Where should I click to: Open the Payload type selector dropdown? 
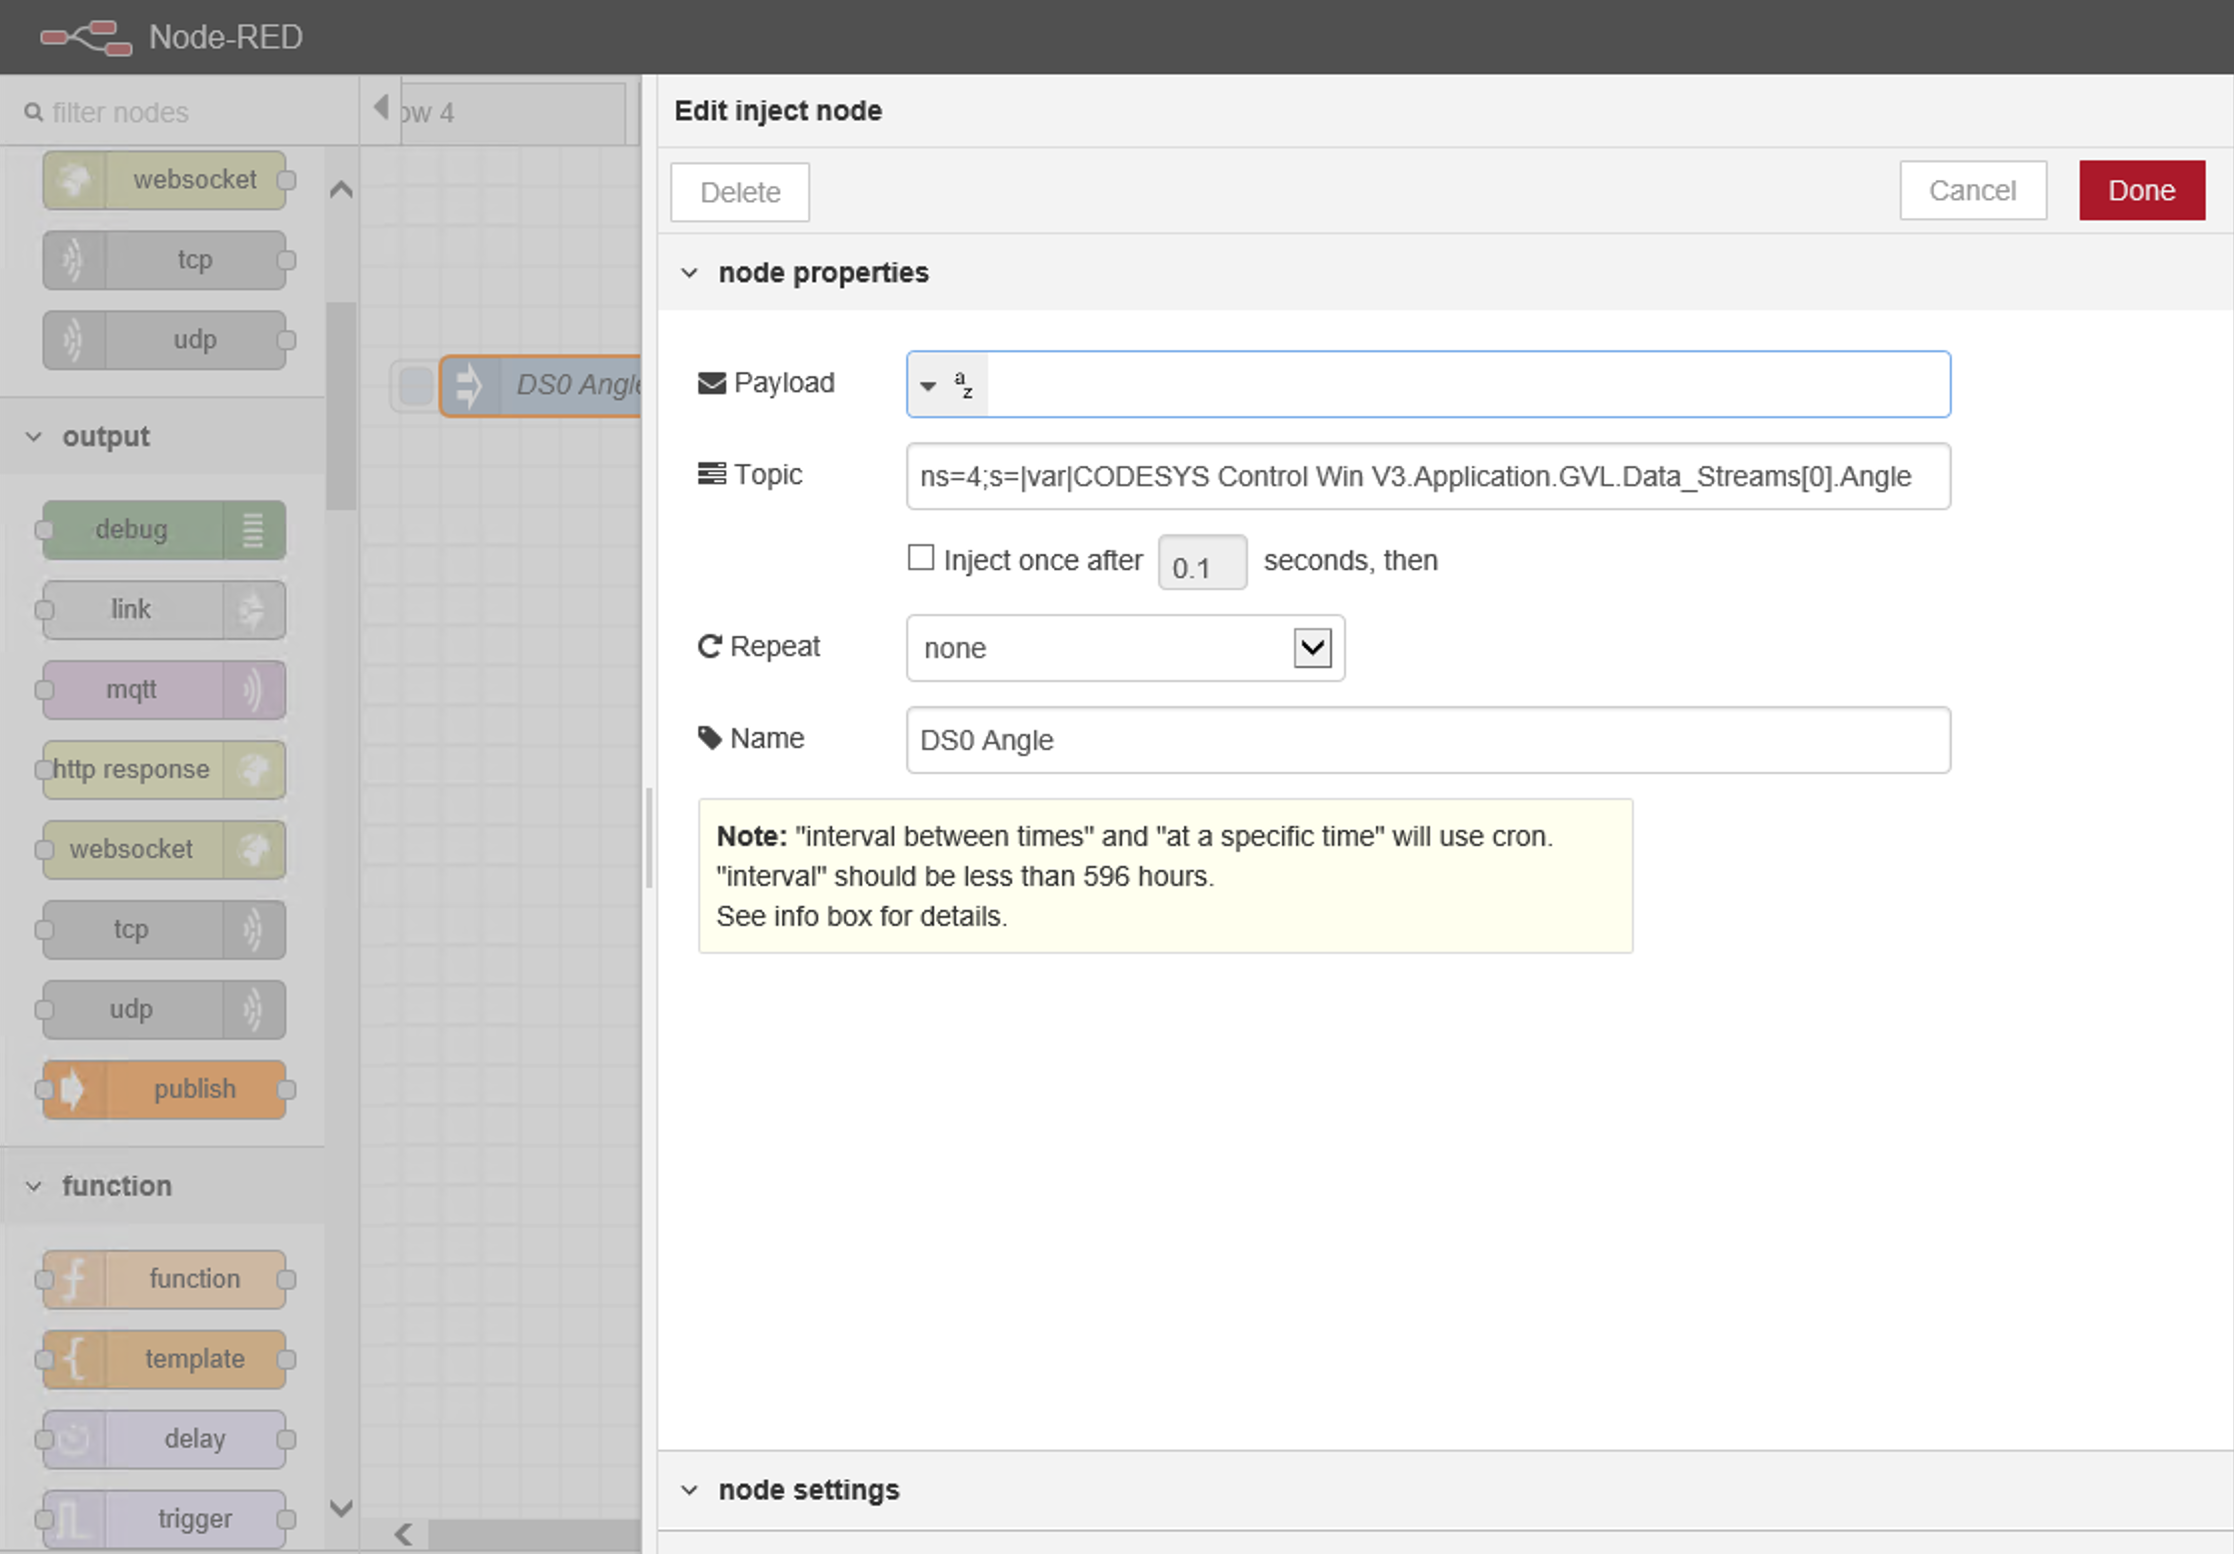tap(945, 385)
